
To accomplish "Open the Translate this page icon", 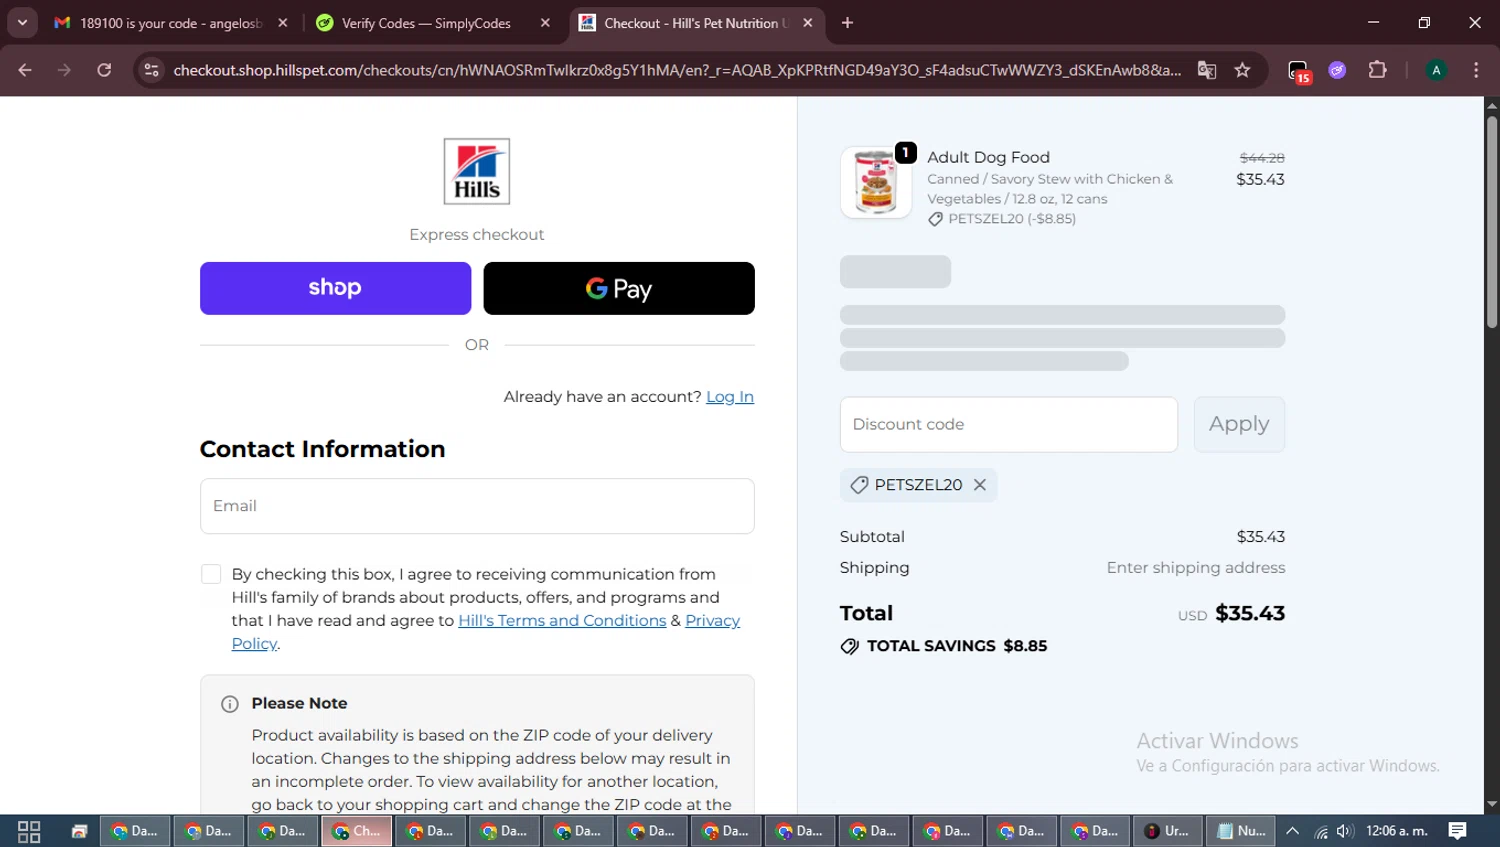I will pos(1207,70).
